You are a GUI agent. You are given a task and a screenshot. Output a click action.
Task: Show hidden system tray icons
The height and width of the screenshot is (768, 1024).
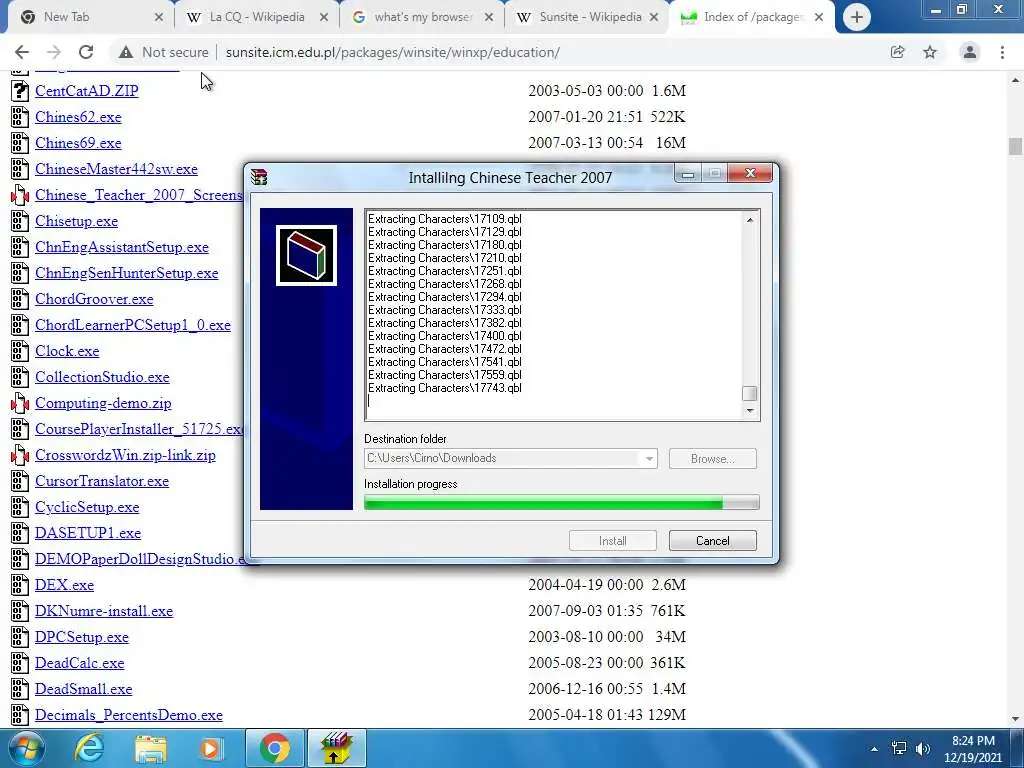pos(874,749)
